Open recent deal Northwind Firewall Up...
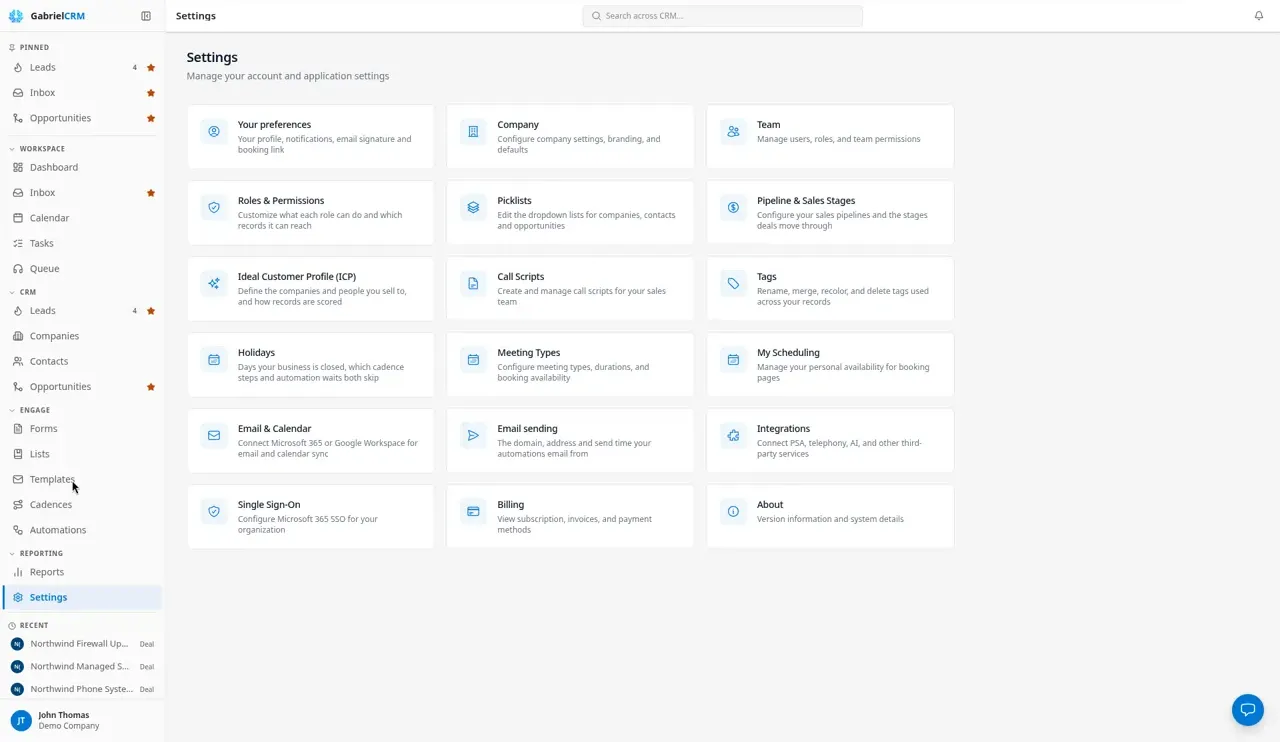This screenshot has height=742, width=1280. 82,644
